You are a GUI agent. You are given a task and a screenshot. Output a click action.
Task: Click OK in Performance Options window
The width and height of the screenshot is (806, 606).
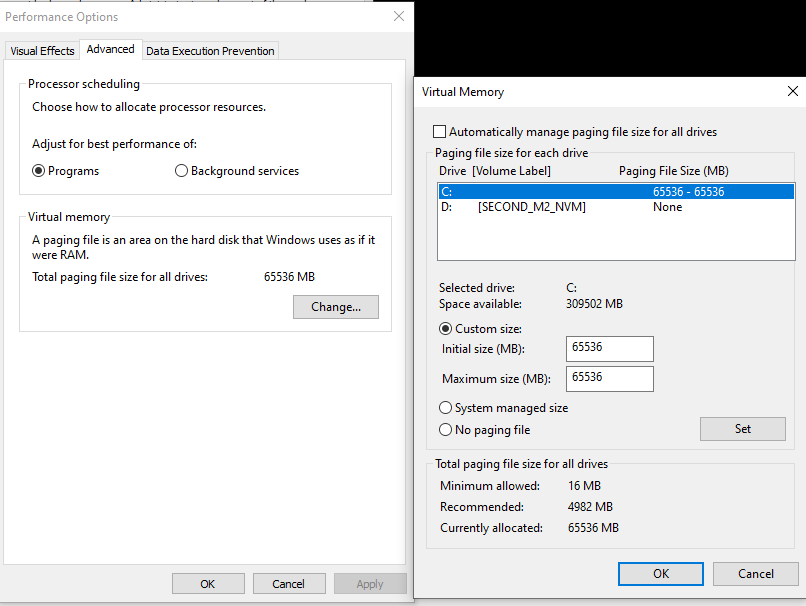208,584
